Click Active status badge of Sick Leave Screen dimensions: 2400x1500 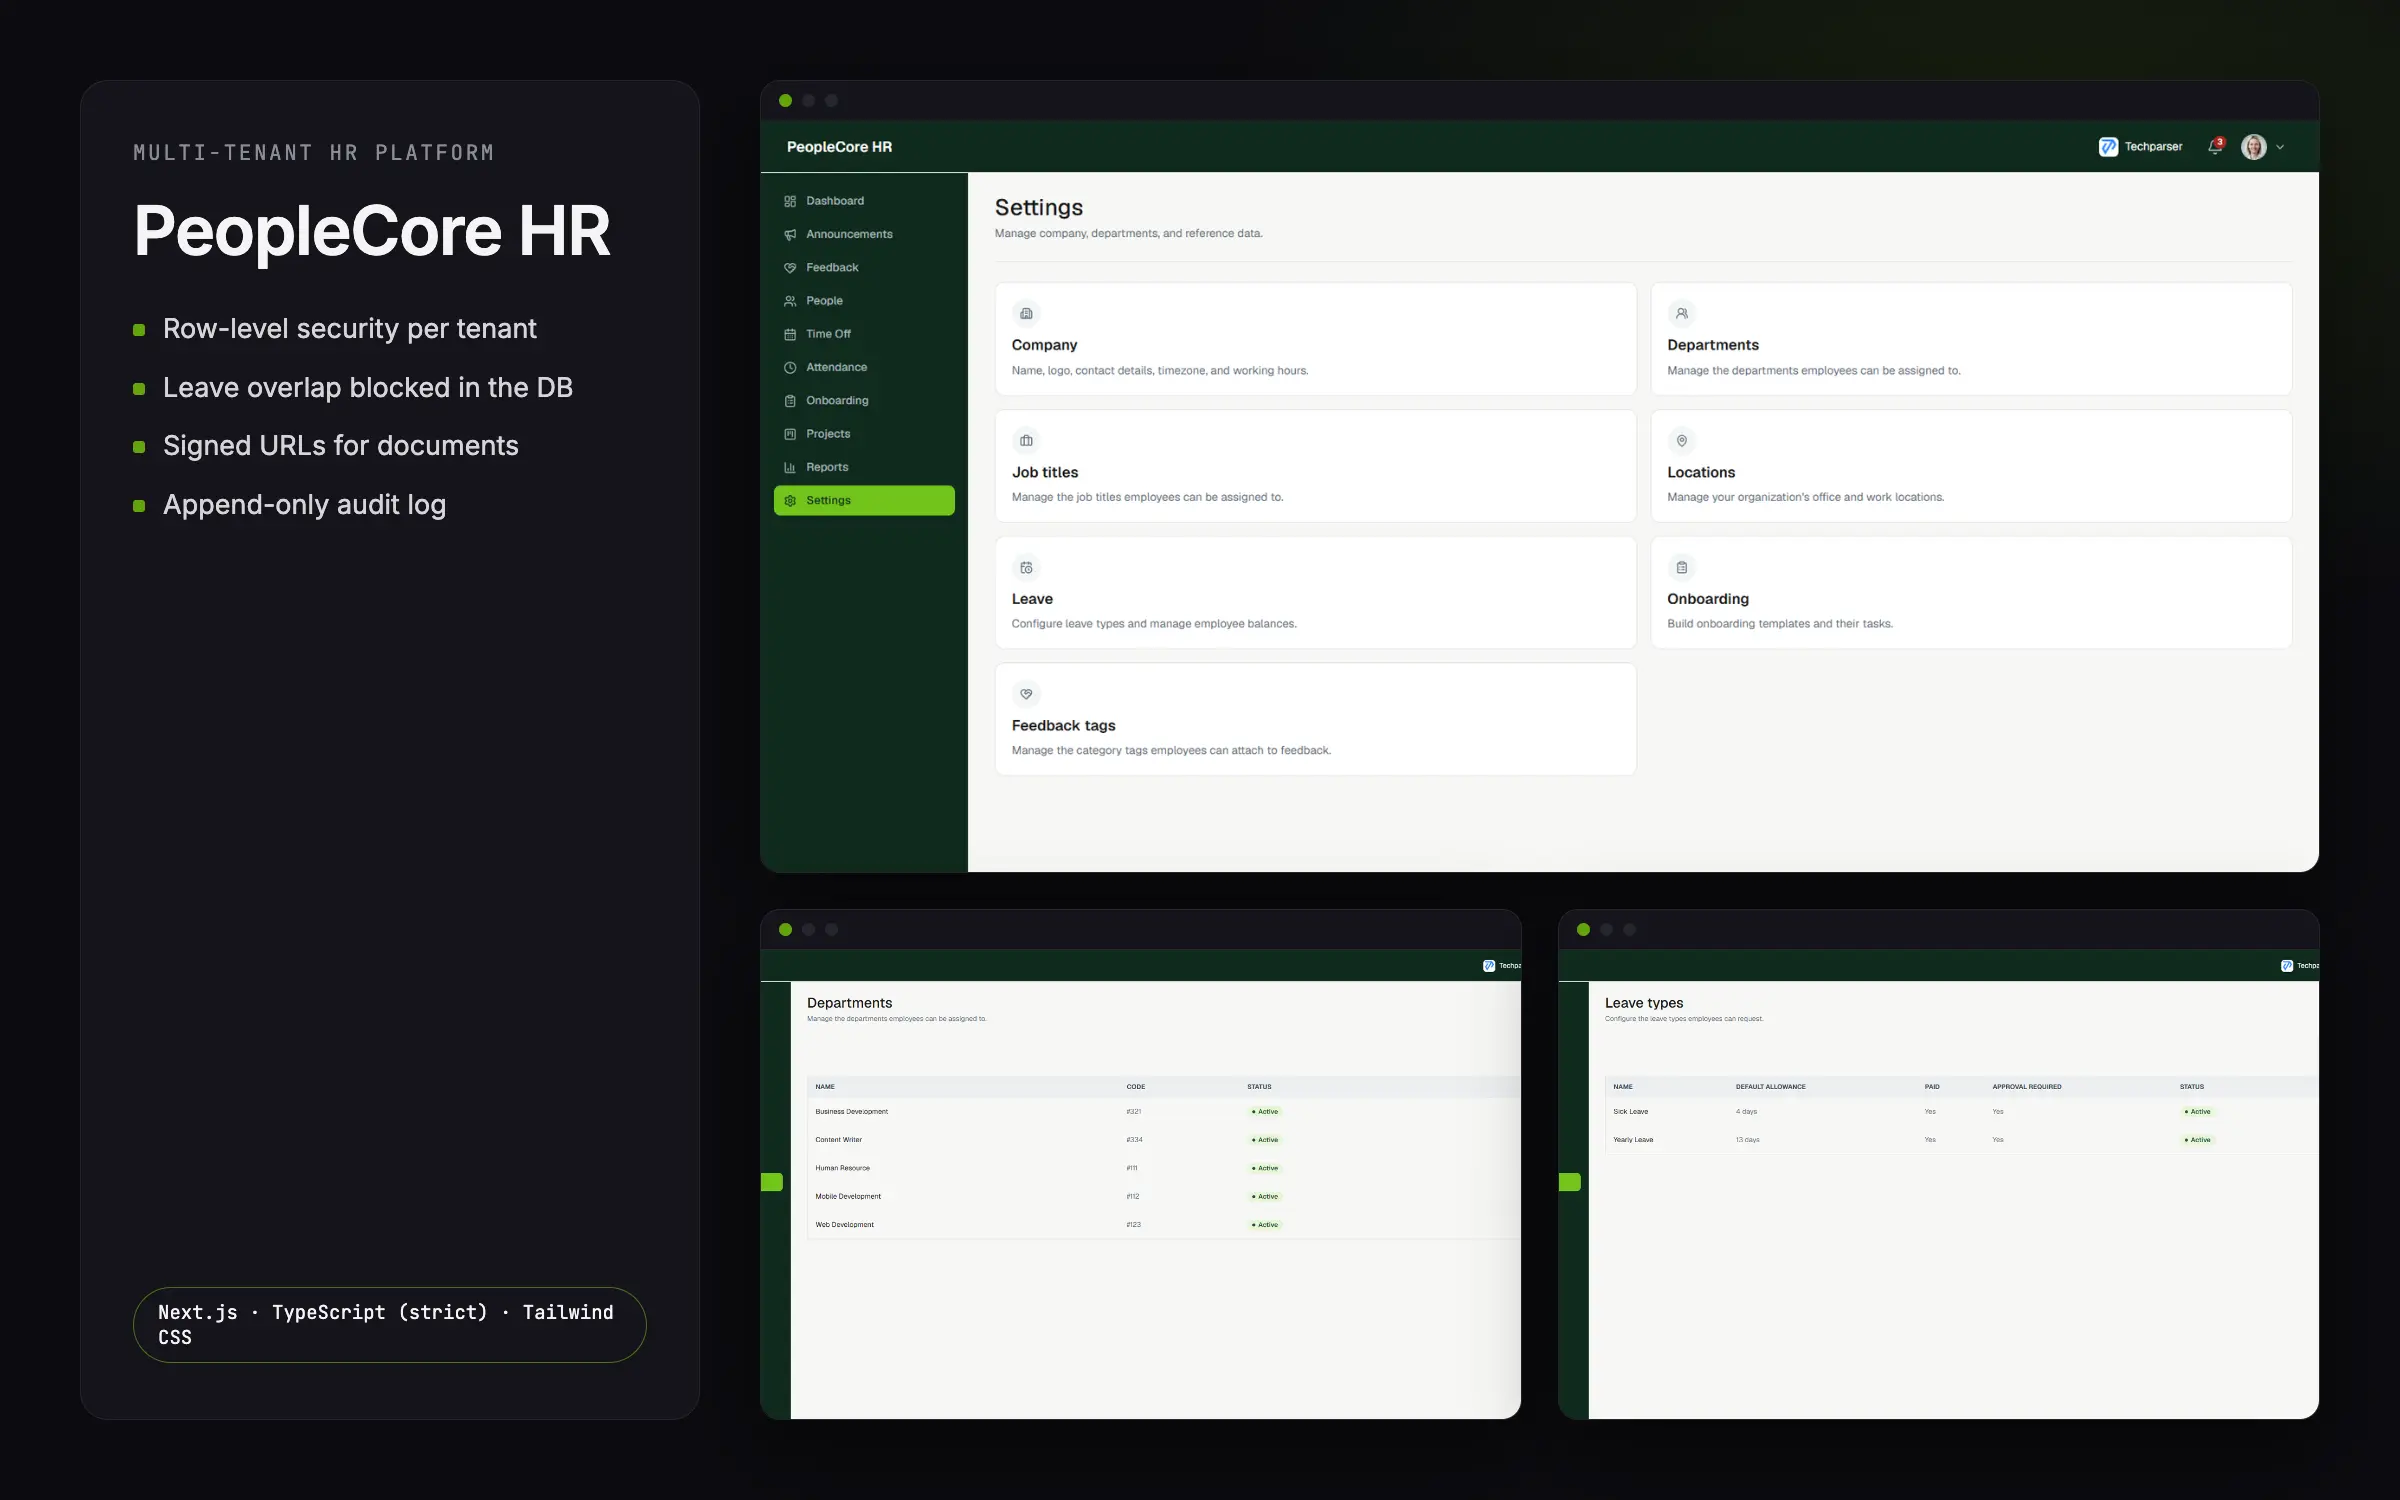point(2198,1111)
